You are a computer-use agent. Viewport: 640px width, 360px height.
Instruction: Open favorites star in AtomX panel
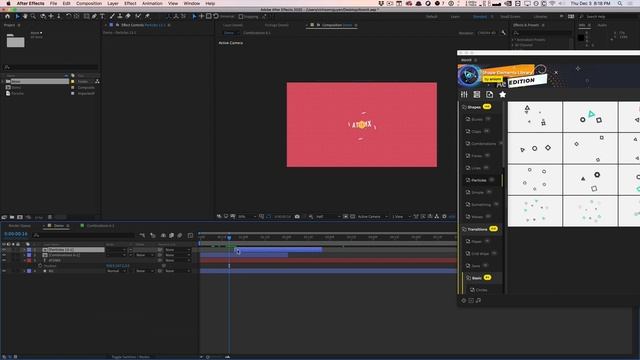click(x=502, y=94)
